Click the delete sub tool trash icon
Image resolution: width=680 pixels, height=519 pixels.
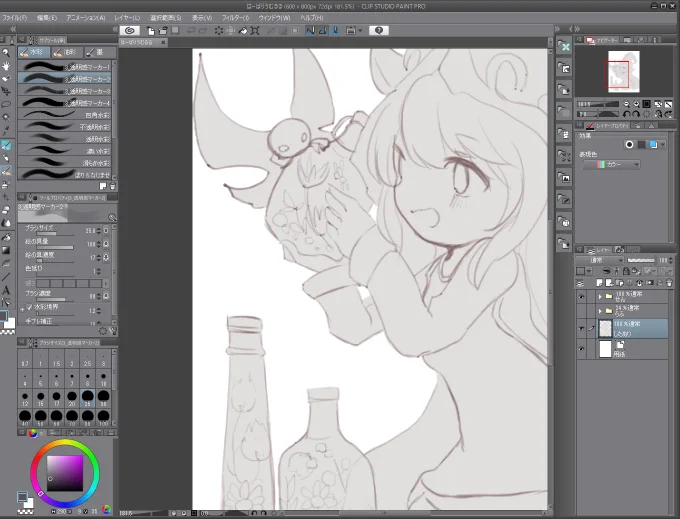(112, 186)
